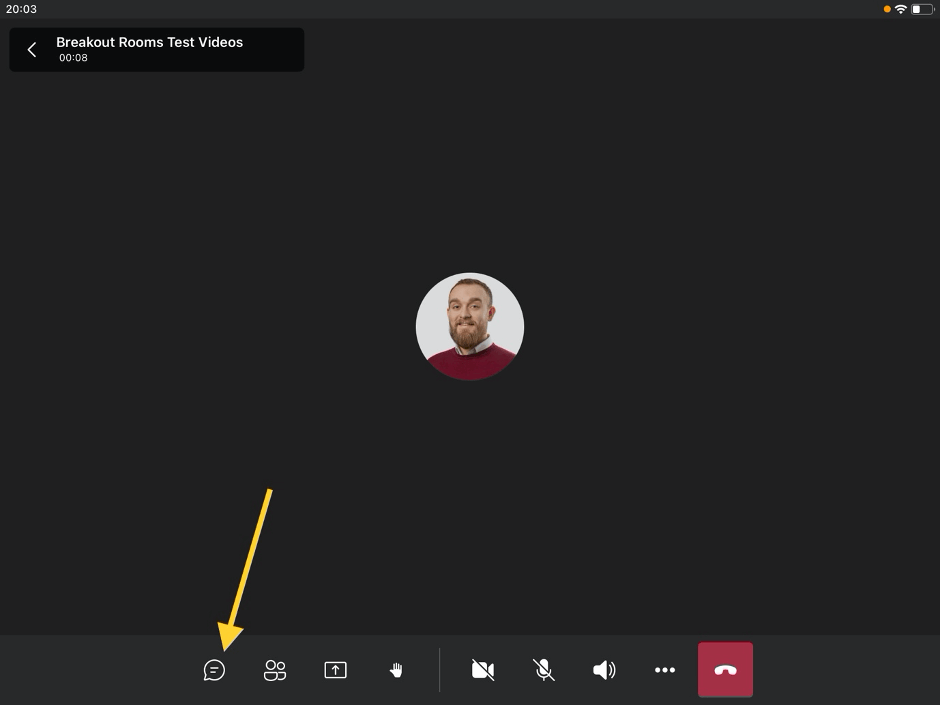Click the battery indicator
The image size is (941, 706).
tap(922, 9)
